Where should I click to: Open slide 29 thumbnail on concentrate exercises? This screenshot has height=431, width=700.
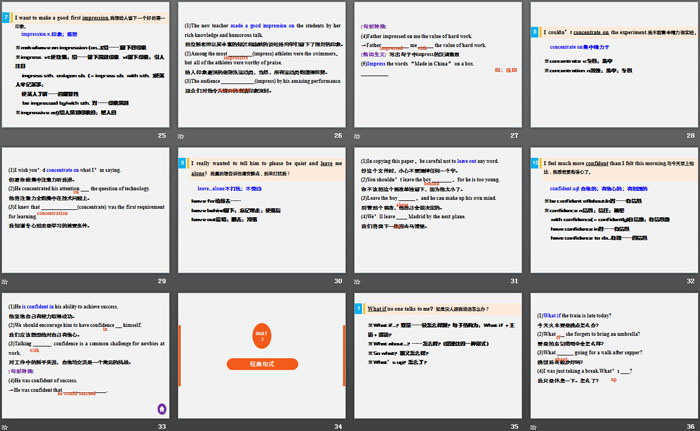point(86,210)
